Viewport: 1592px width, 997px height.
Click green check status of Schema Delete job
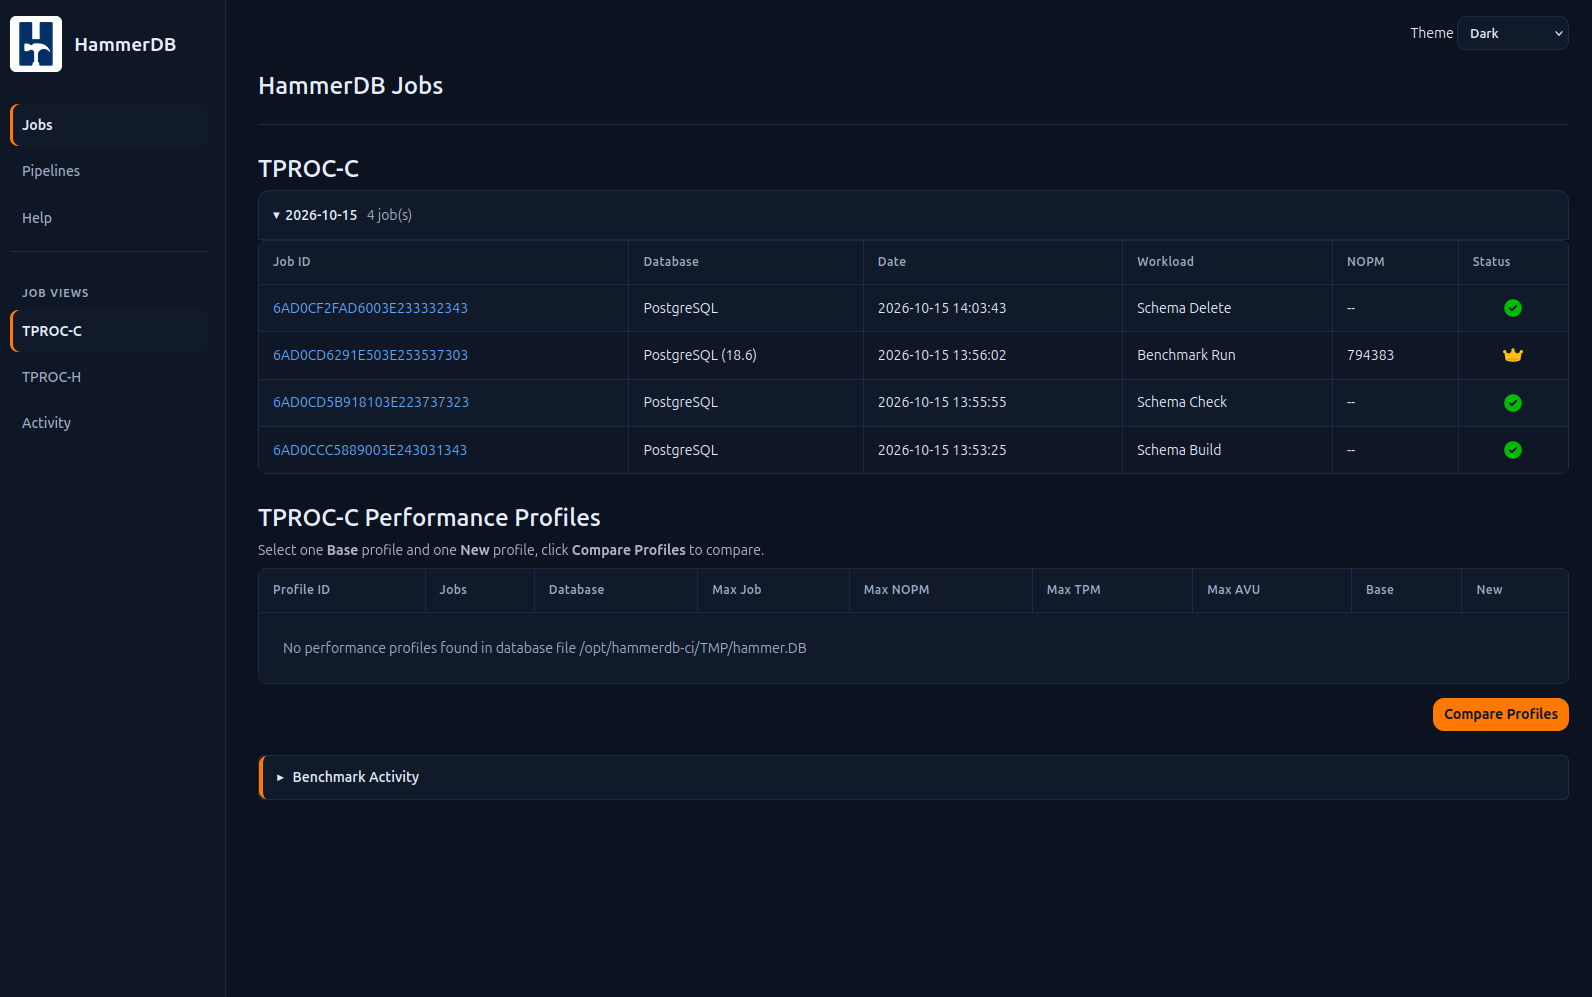coord(1513,308)
